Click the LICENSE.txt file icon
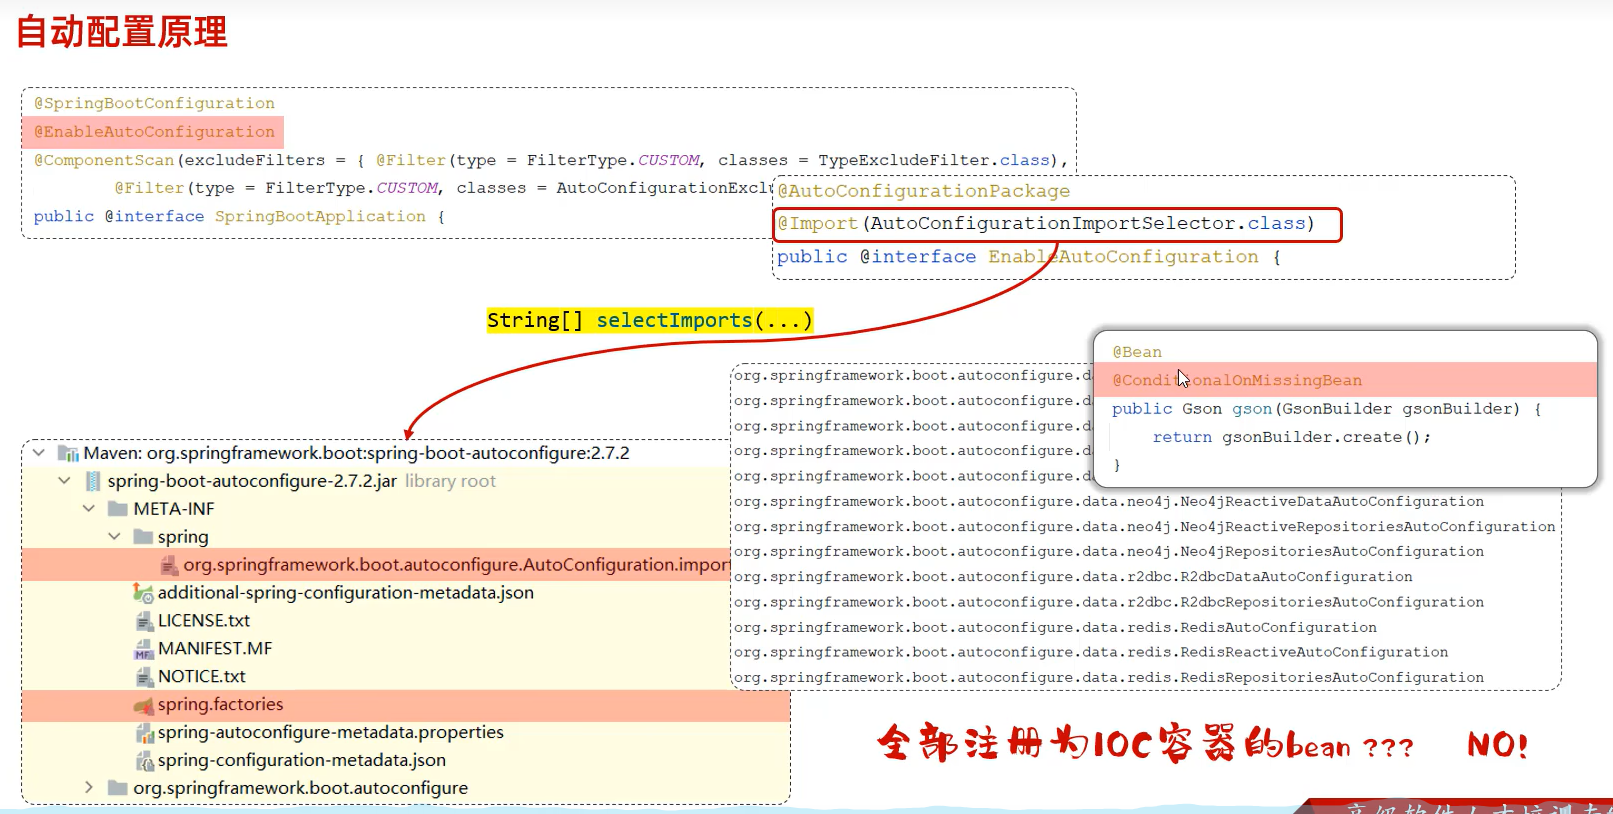Screen dimensions: 1613x814 click(x=144, y=621)
